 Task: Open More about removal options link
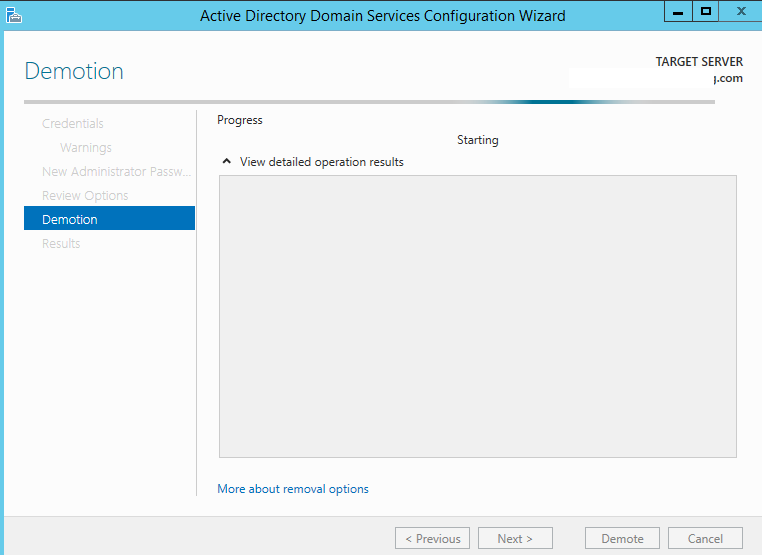(293, 489)
